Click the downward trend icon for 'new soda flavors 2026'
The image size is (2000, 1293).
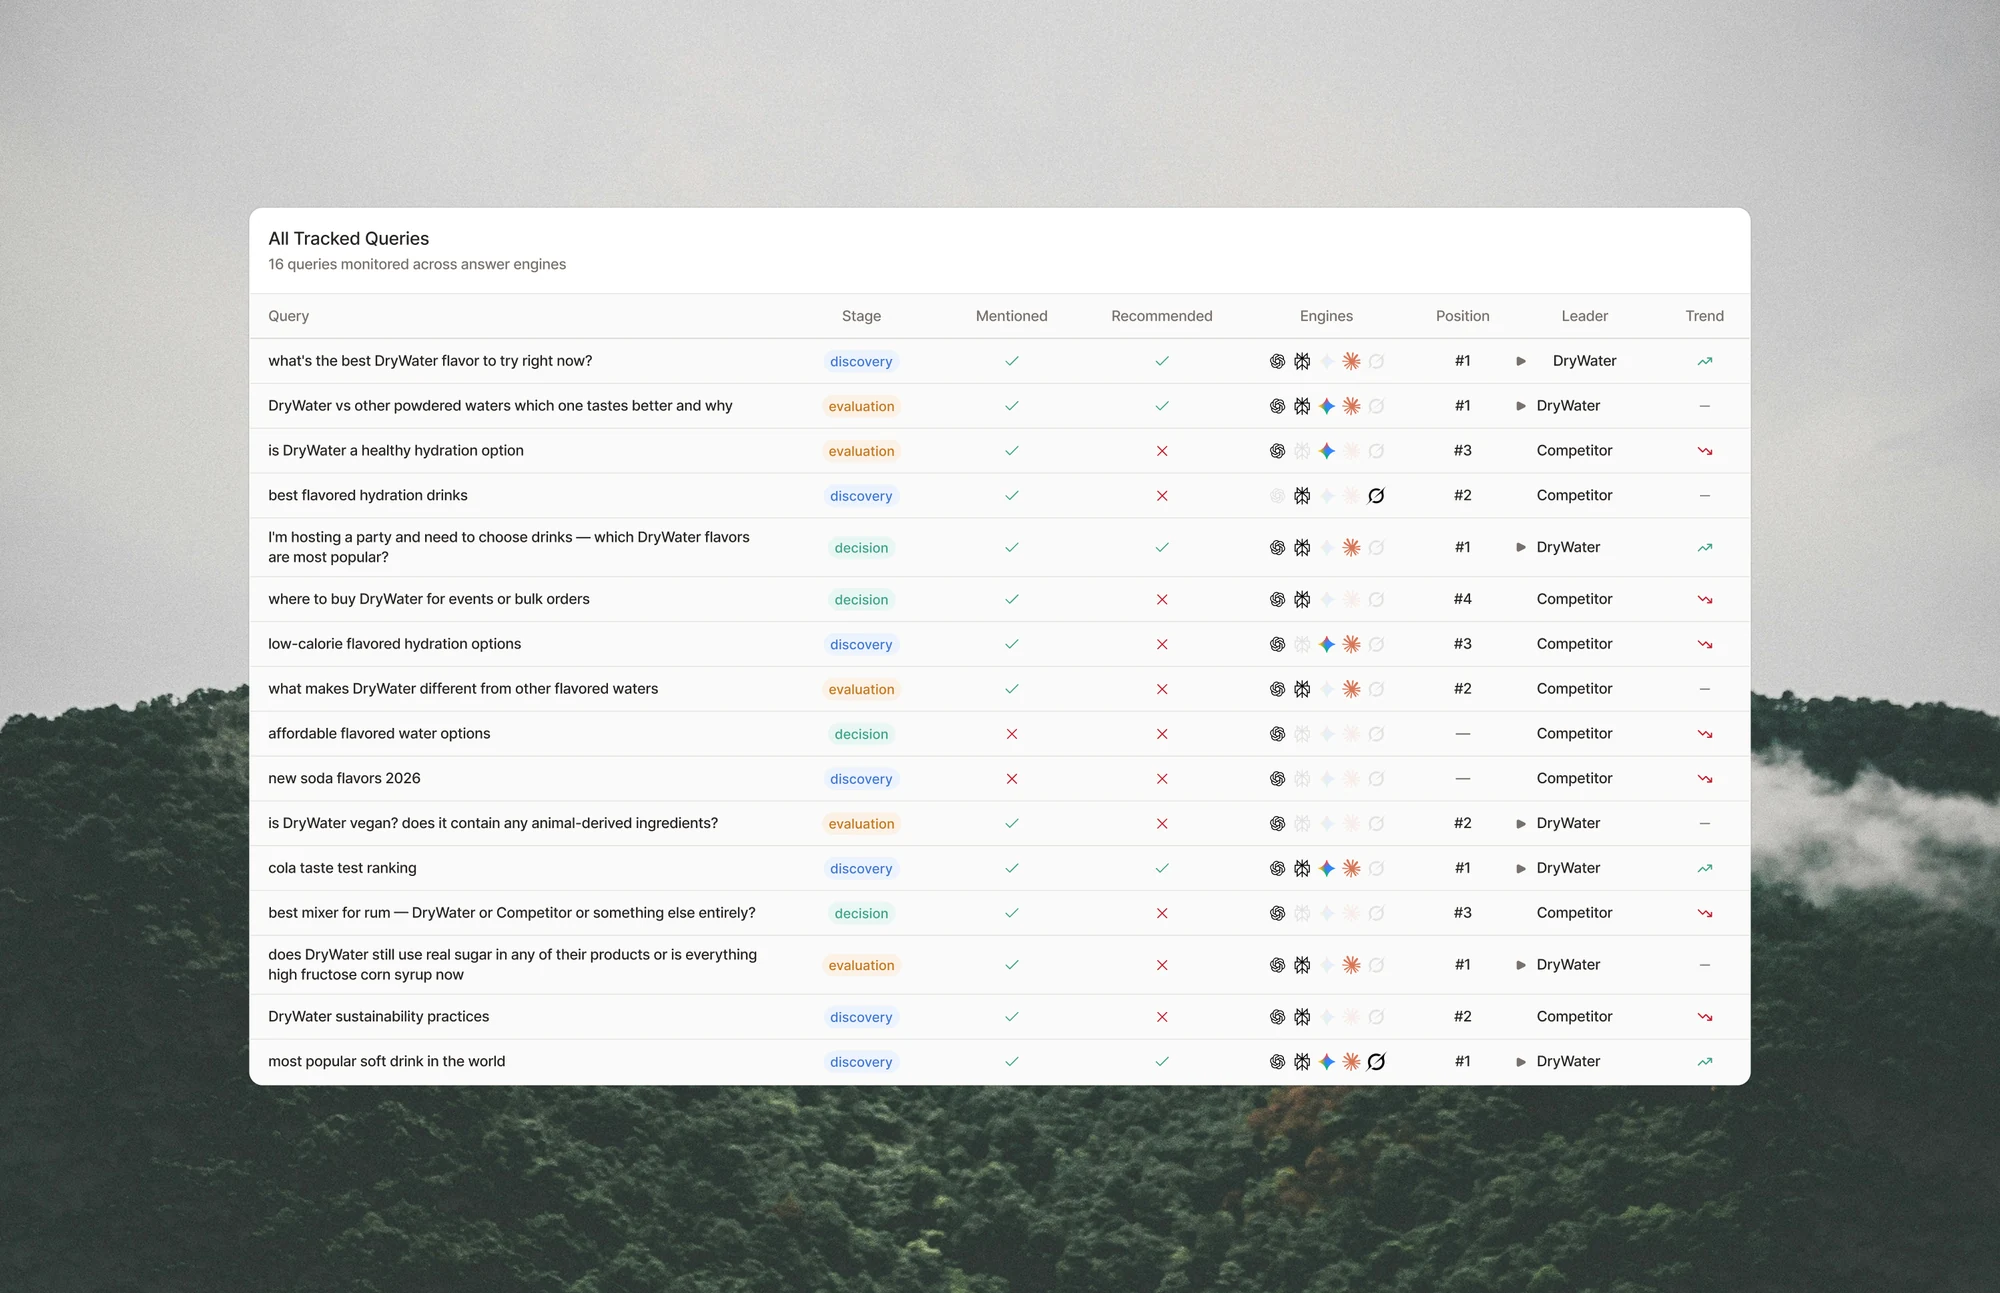[1705, 778]
